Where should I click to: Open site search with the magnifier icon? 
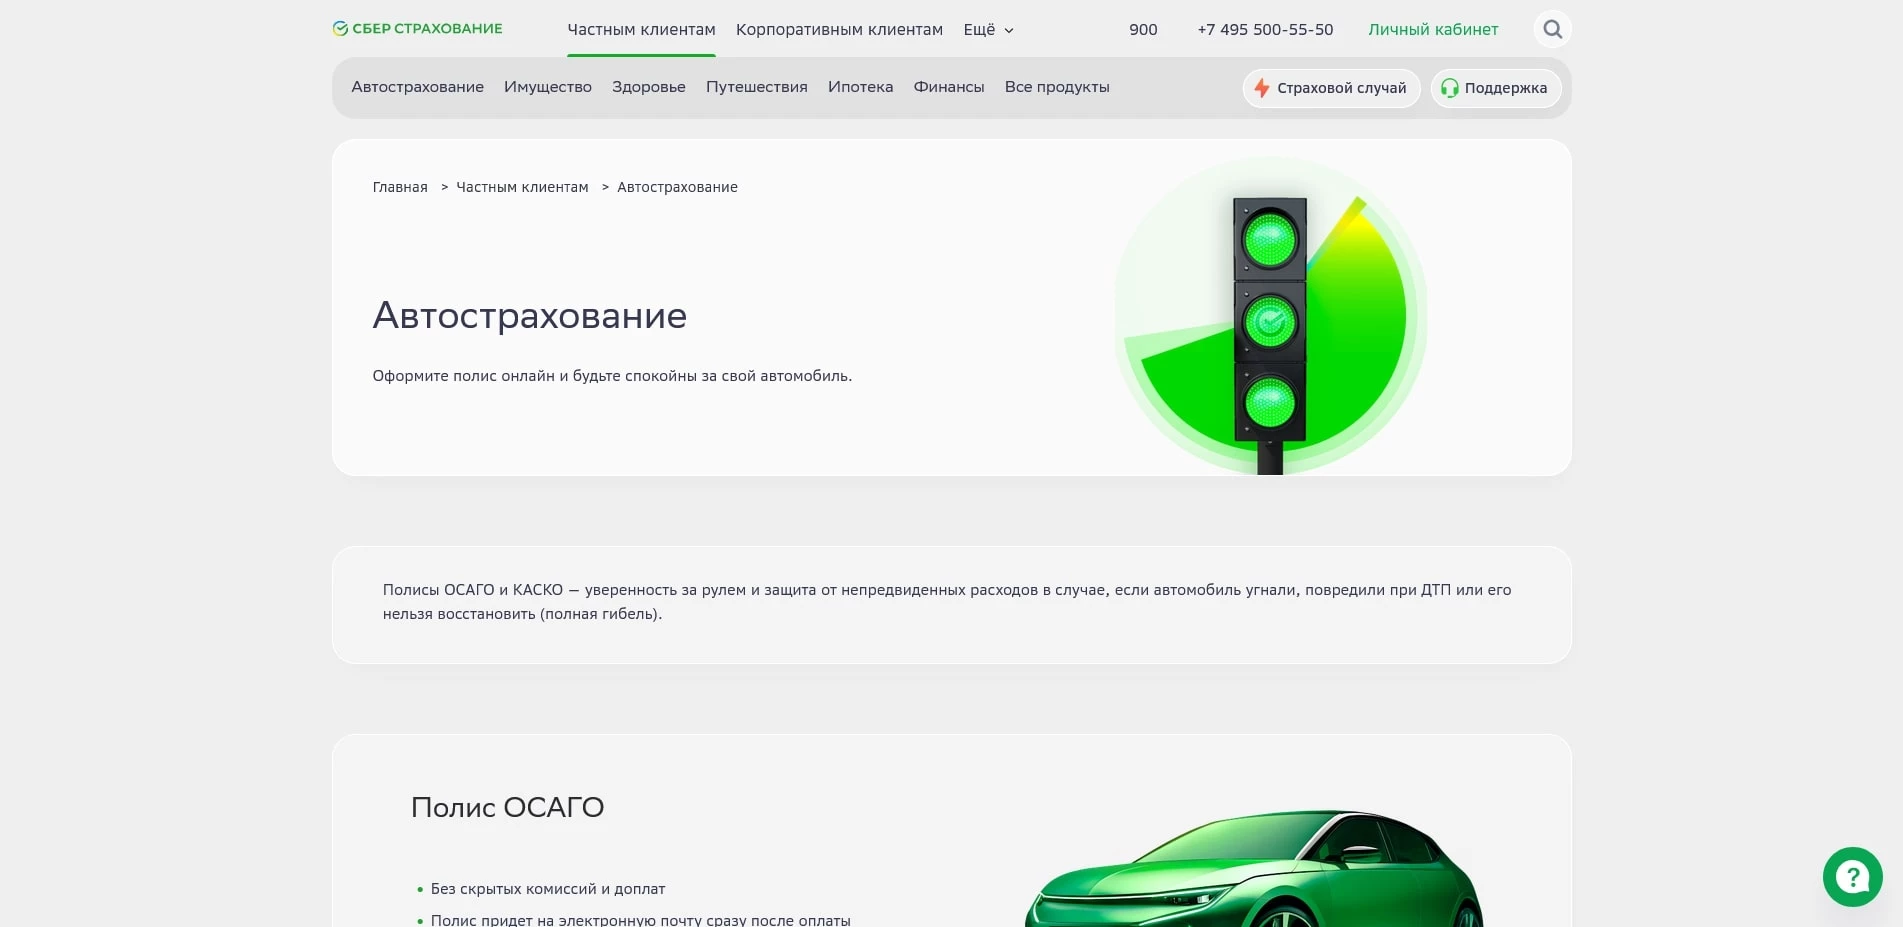(1551, 29)
